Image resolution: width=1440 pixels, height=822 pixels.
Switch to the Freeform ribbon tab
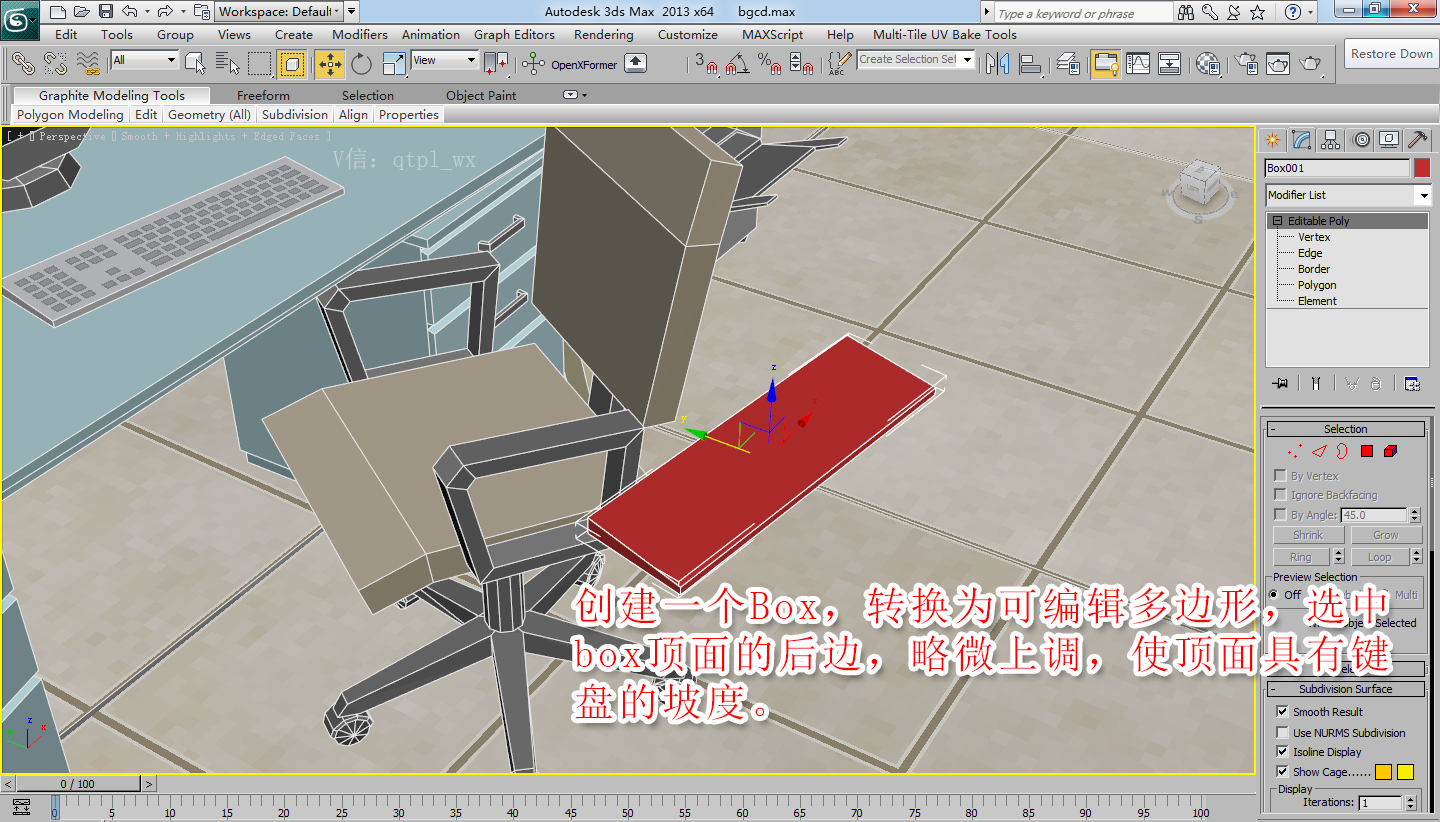click(x=263, y=95)
